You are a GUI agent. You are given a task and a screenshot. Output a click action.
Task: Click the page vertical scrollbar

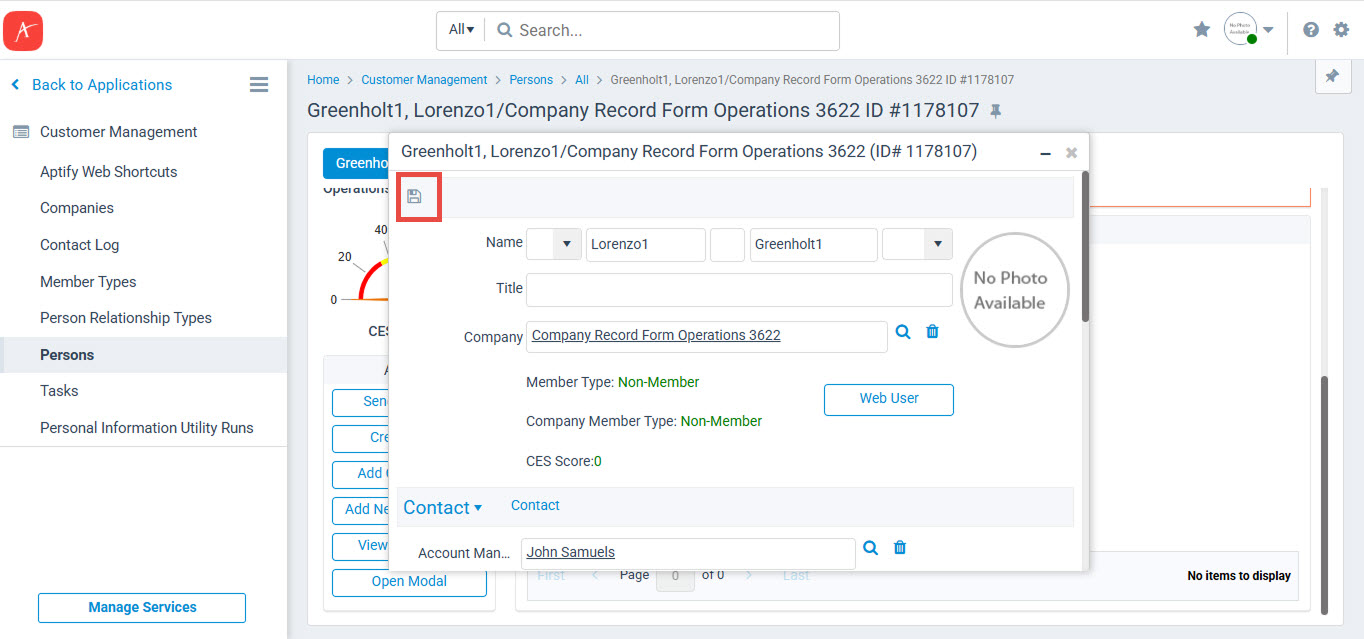click(x=1325, y=495)
